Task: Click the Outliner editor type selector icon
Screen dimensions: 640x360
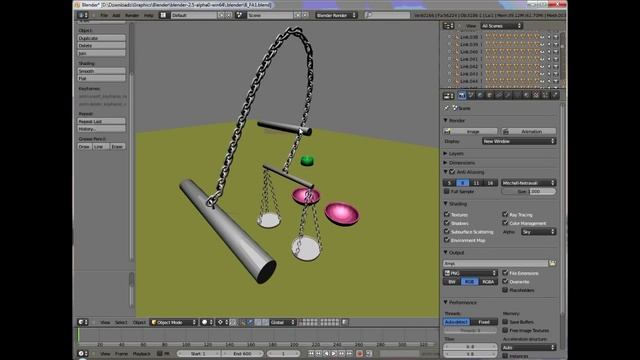Action: click(449, 26)
